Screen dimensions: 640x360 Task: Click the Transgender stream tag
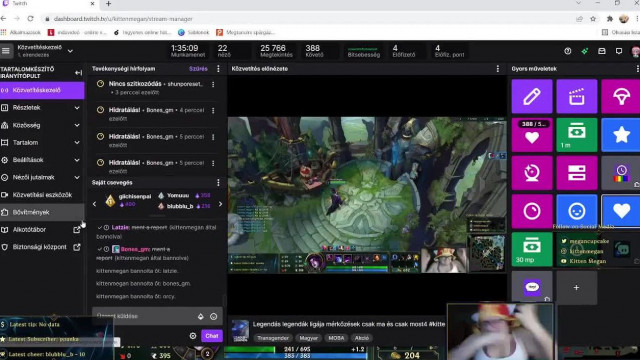[273, 338]
